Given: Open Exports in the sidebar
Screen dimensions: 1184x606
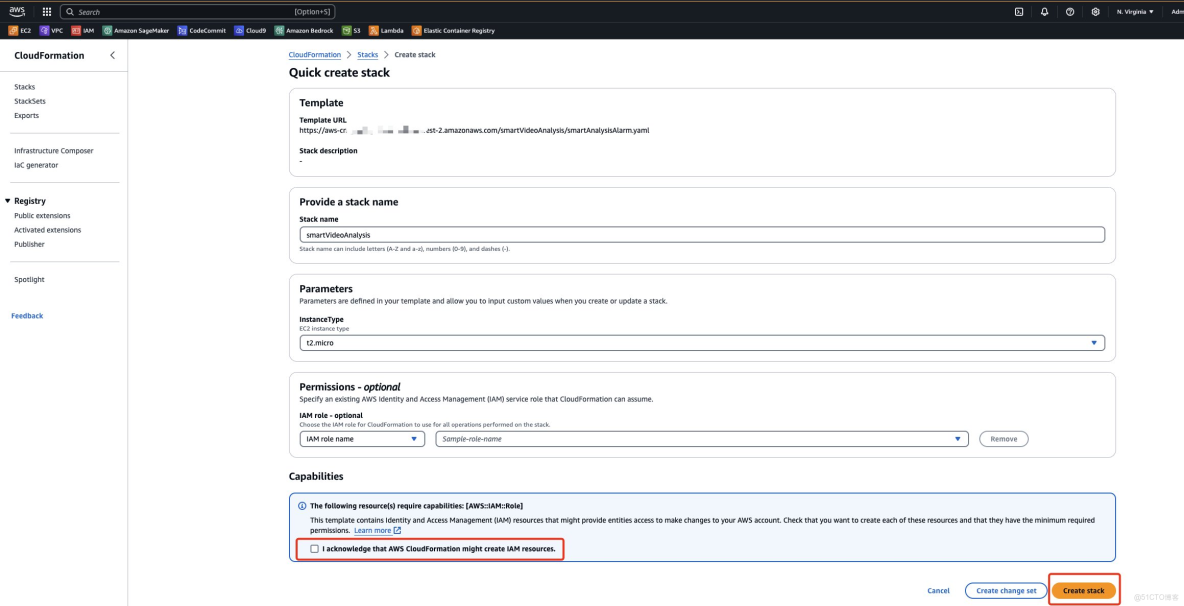Looking at the screenshot, I should tap(26, 115).
